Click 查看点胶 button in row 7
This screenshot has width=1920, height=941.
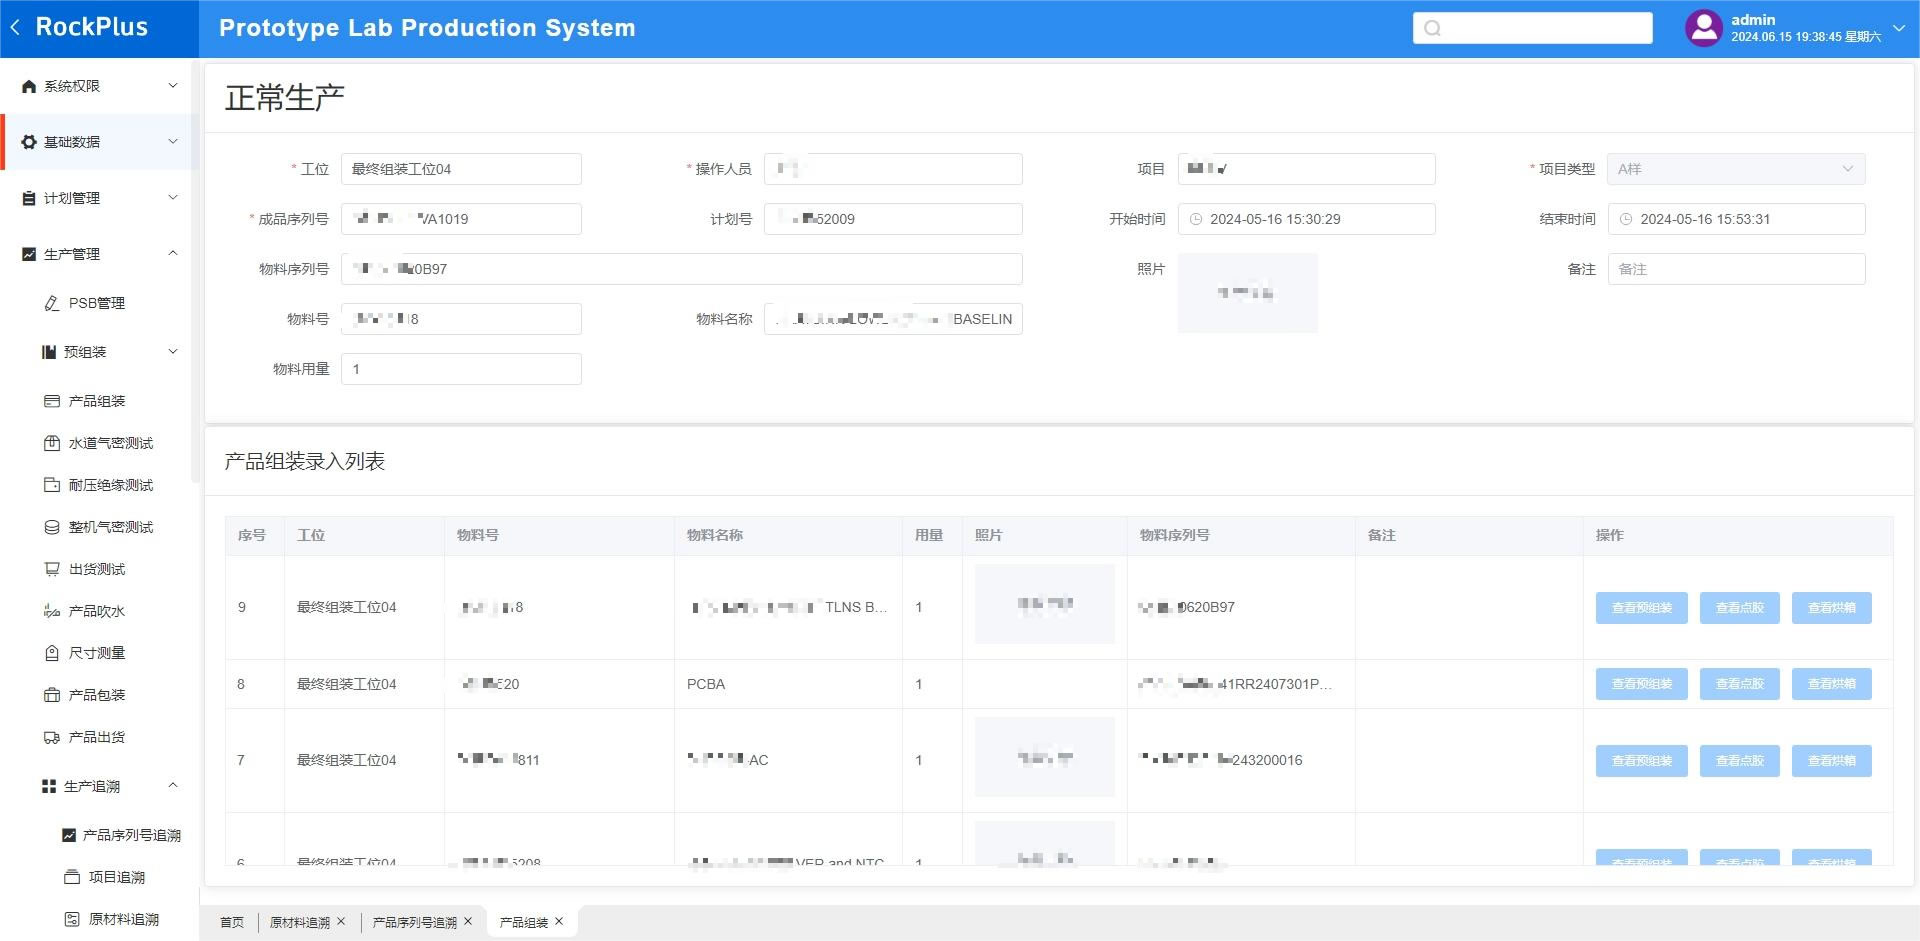[x=1740, y=761]
